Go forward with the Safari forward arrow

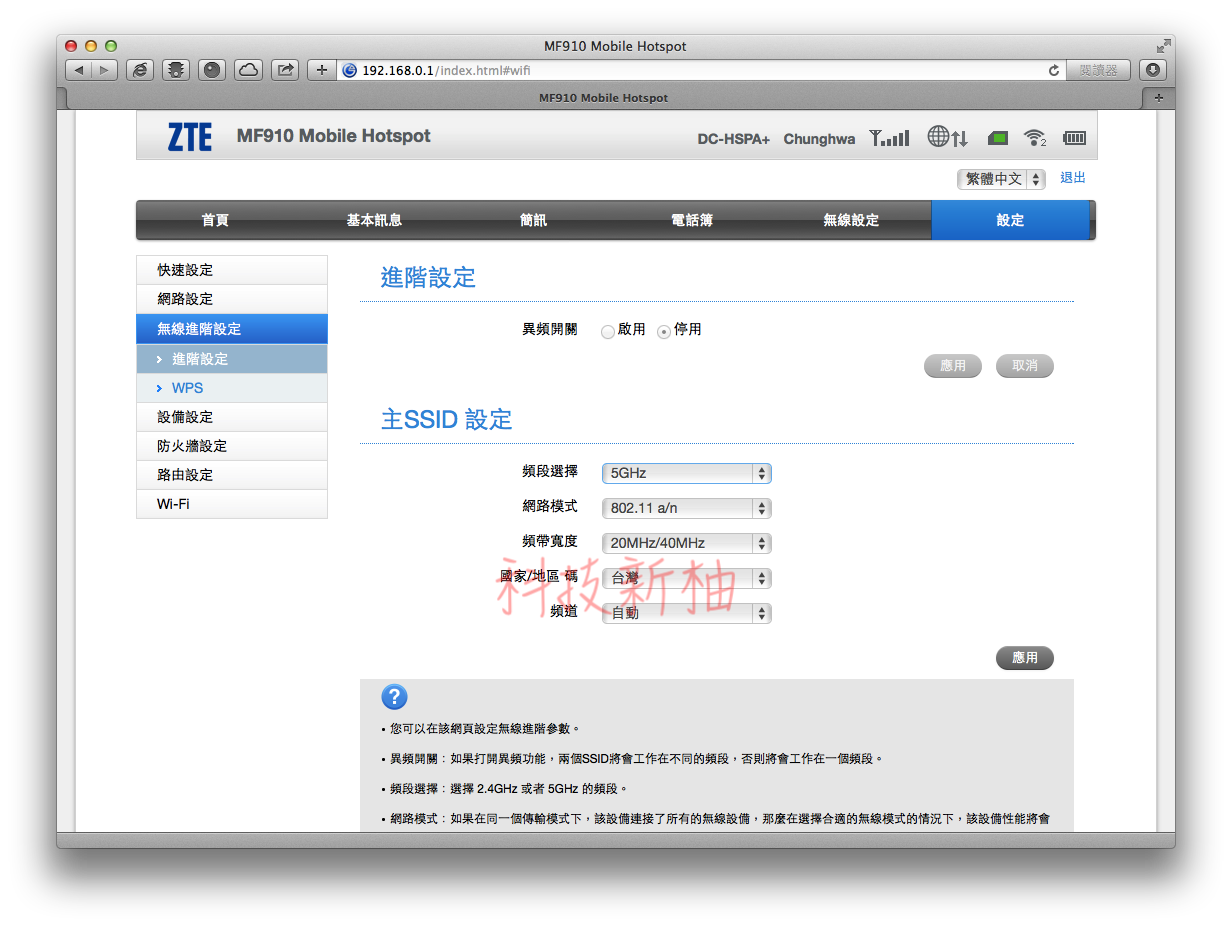(105, 70)
